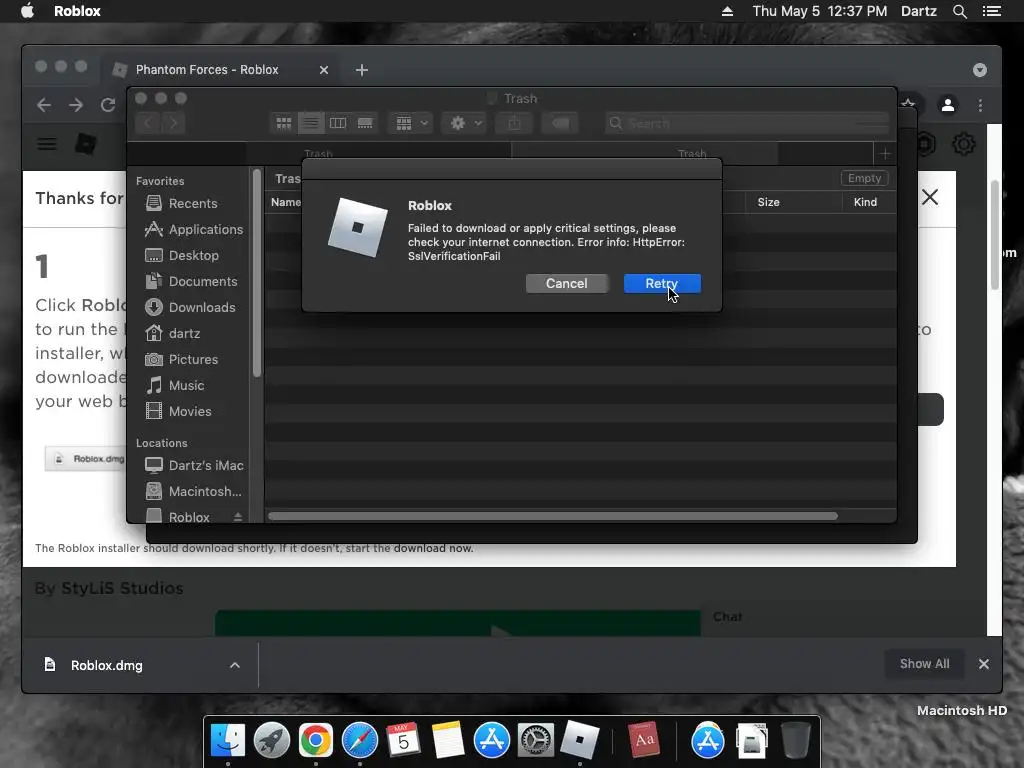Image resolution: width=1024 pixels, height=768 pixels.
Task: Open Finder from the Dock
Action: [227, 741]
